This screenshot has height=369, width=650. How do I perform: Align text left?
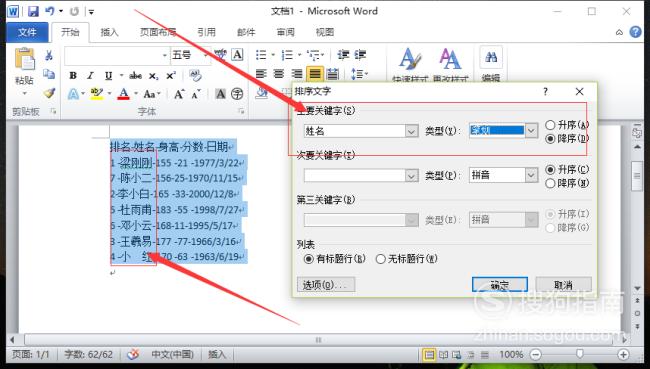pyautogui.click(x=261, y=74)
